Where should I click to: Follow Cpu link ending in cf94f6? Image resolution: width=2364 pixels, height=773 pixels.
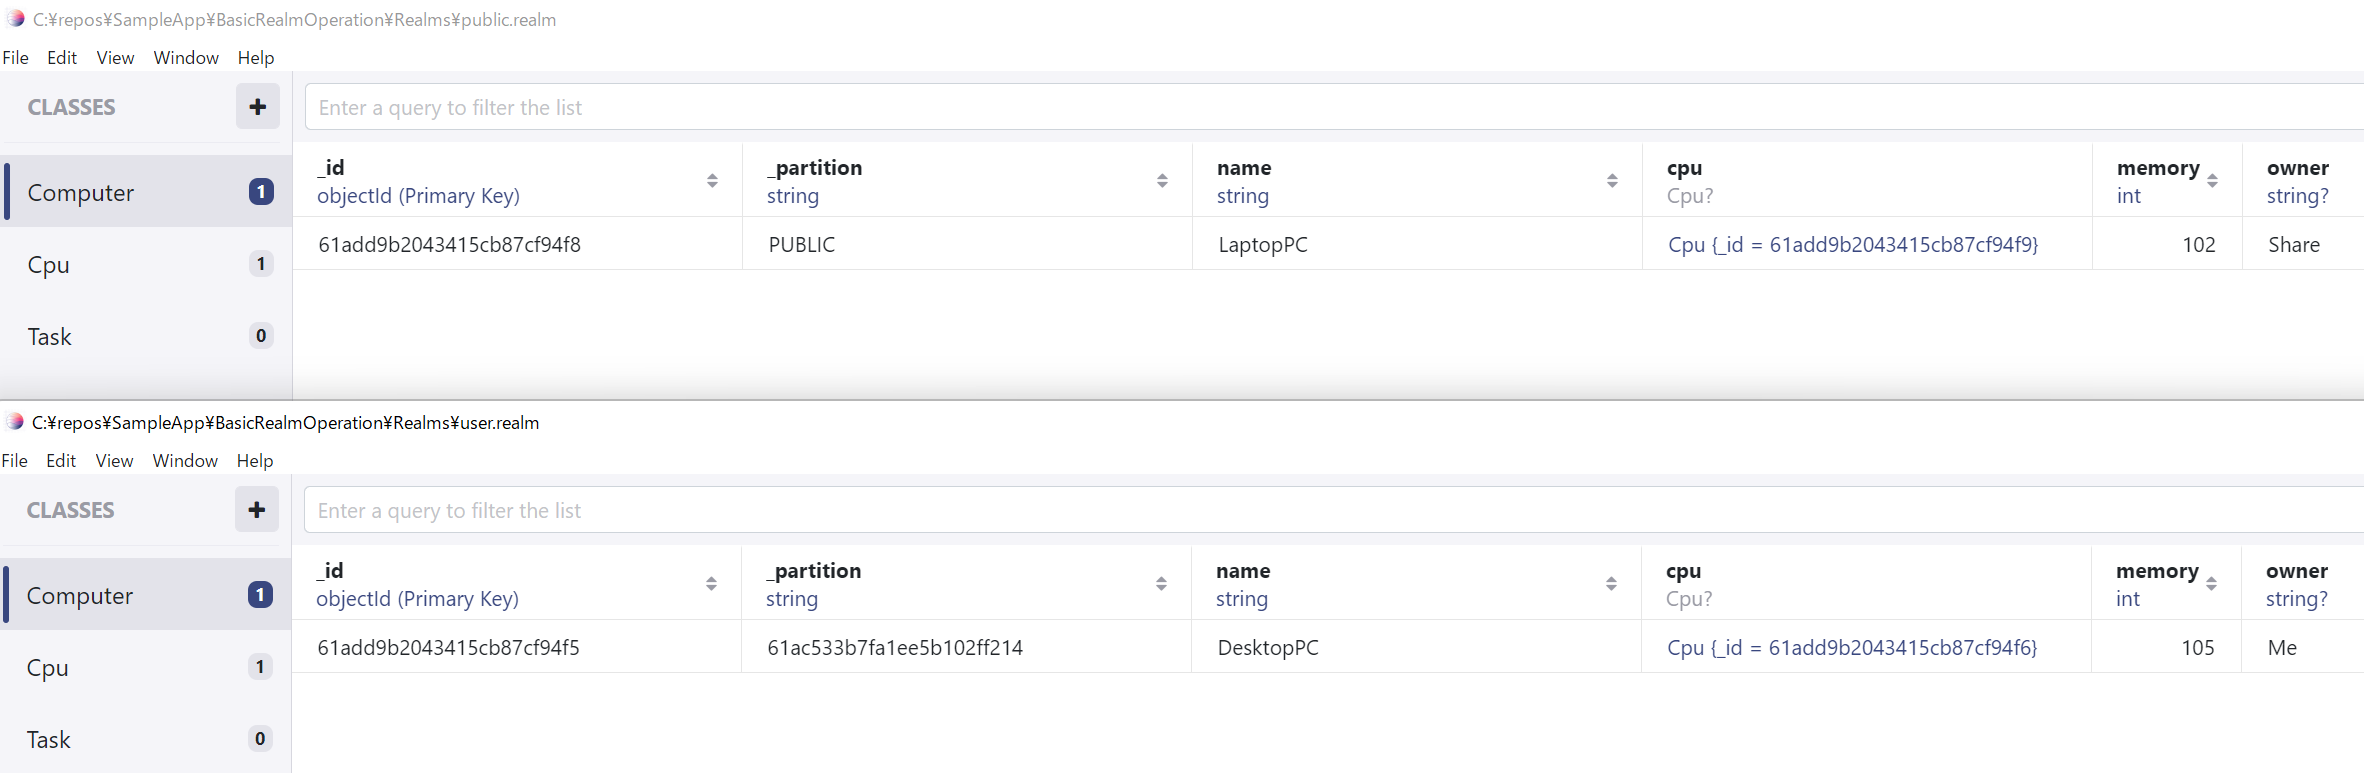[1852, 648]
